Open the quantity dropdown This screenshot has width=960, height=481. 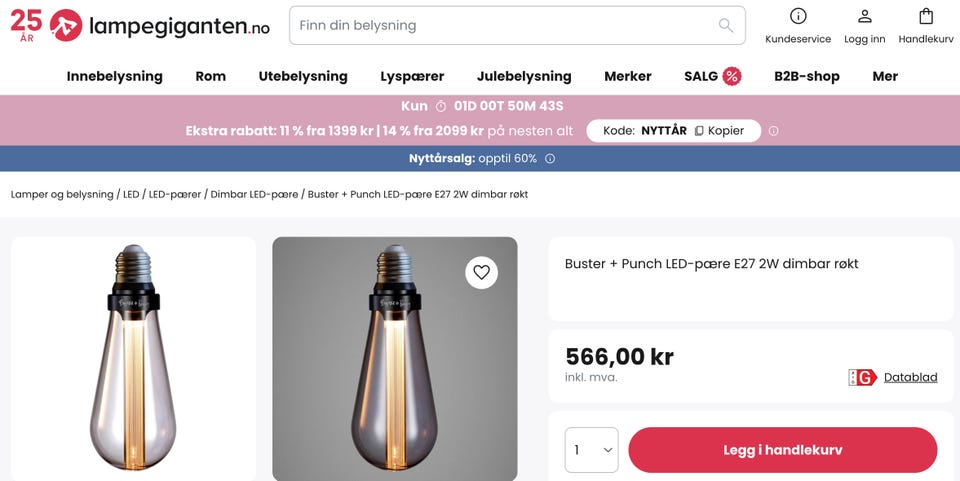pyautogui.click(x=592, y=450)
